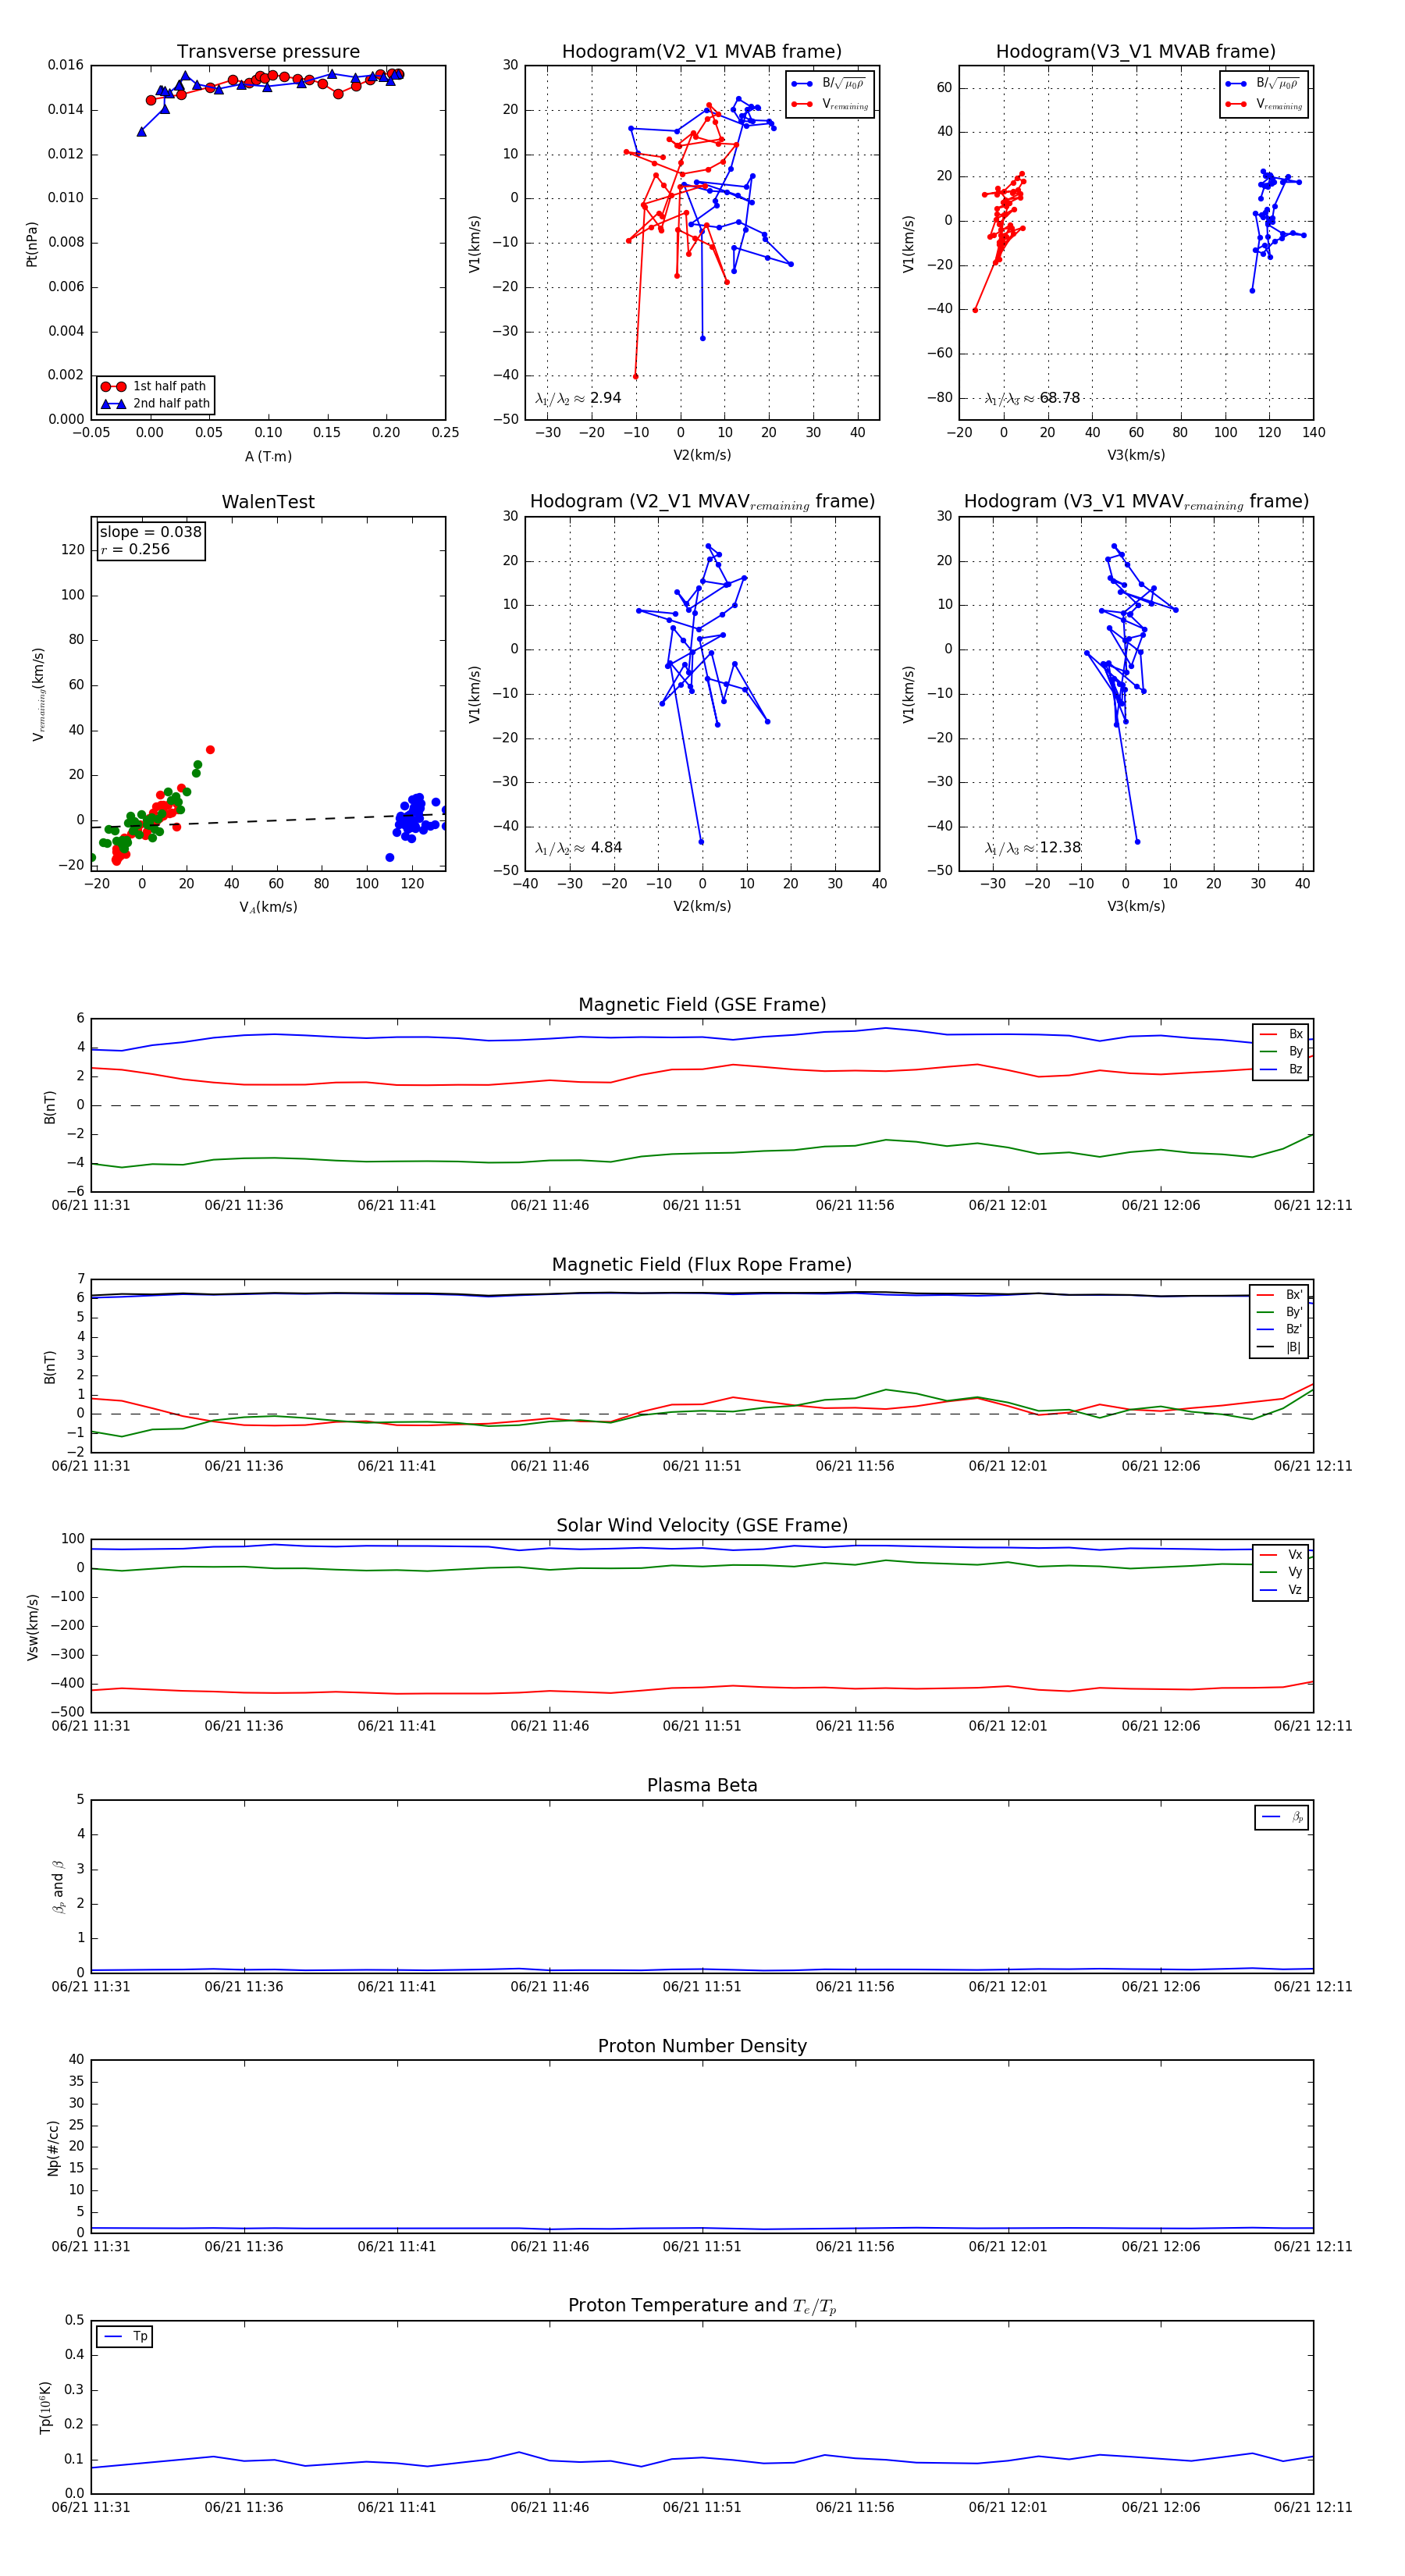
Task: Click the 'Hodogram (V3_V1 MVAV remaining frame)' title
Action: (x=1136, y=502)
